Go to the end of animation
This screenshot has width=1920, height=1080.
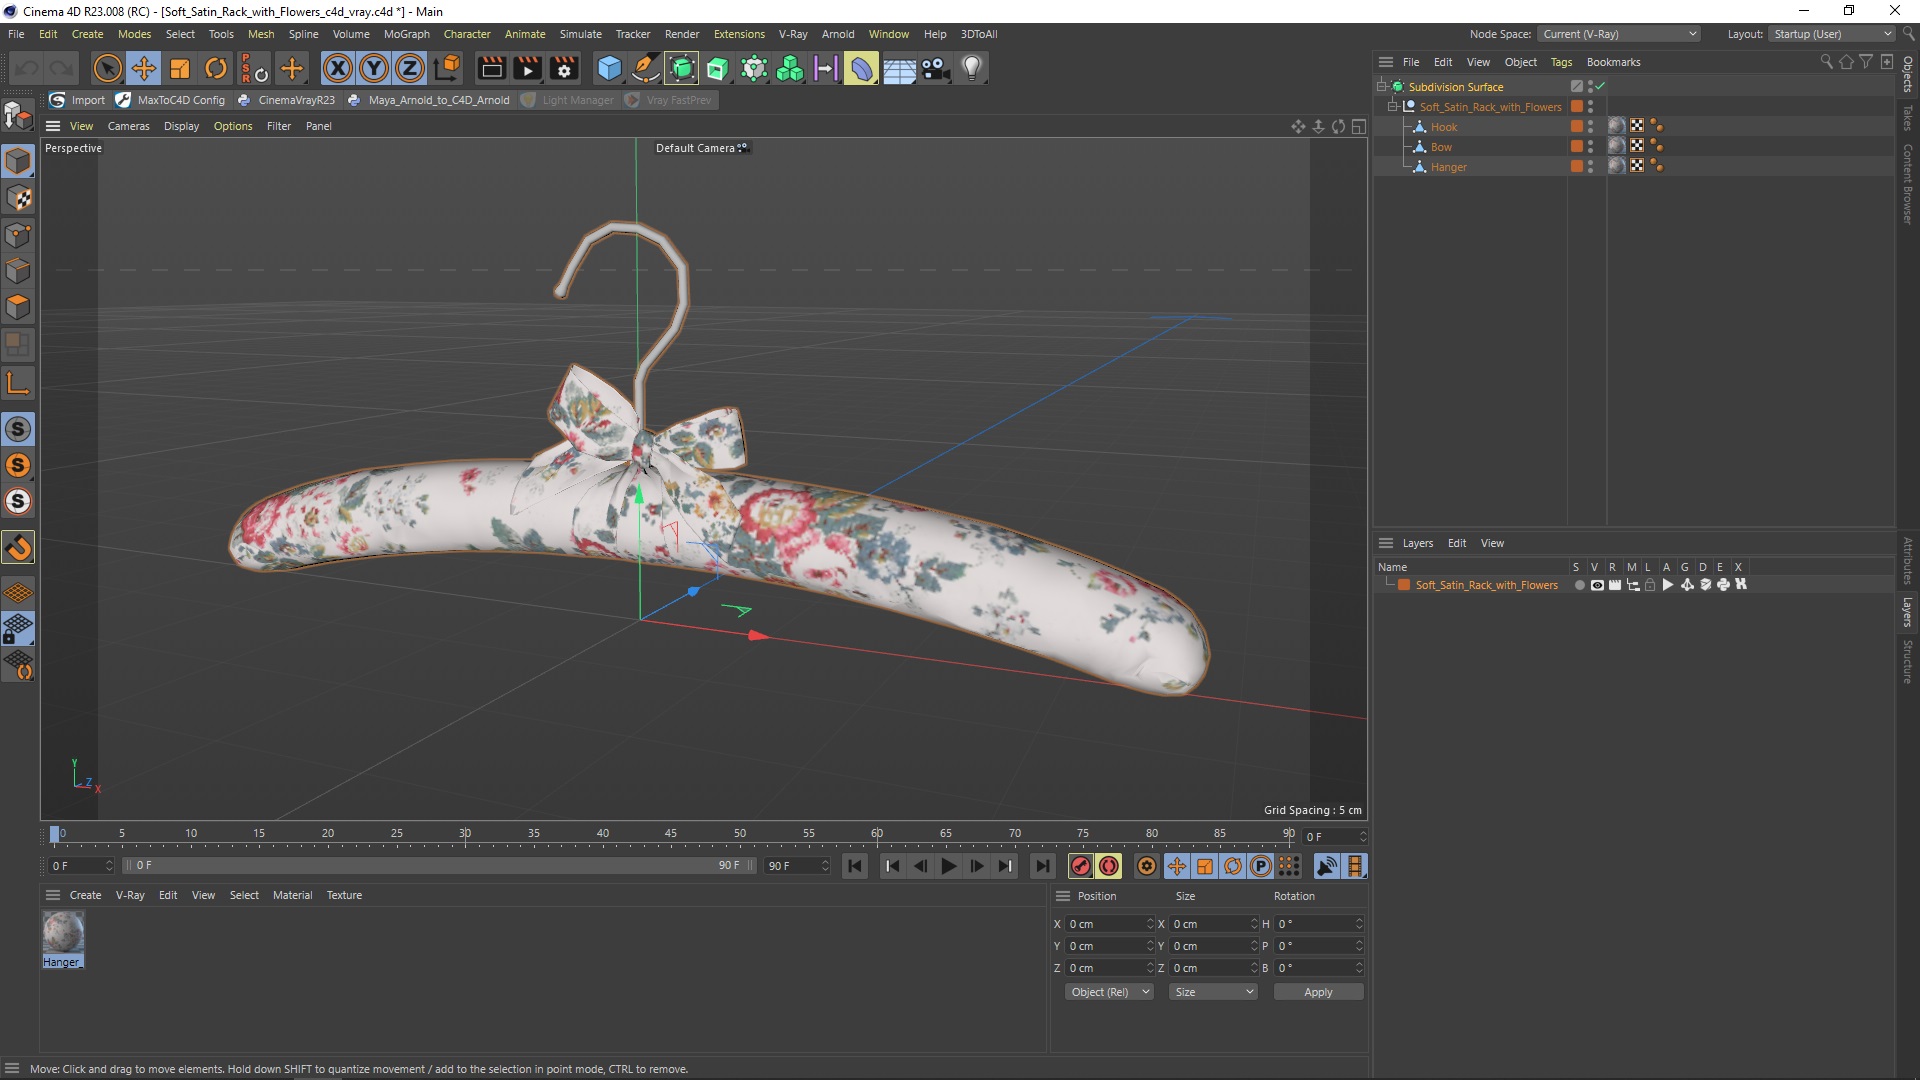click(x=1042, y=866)
